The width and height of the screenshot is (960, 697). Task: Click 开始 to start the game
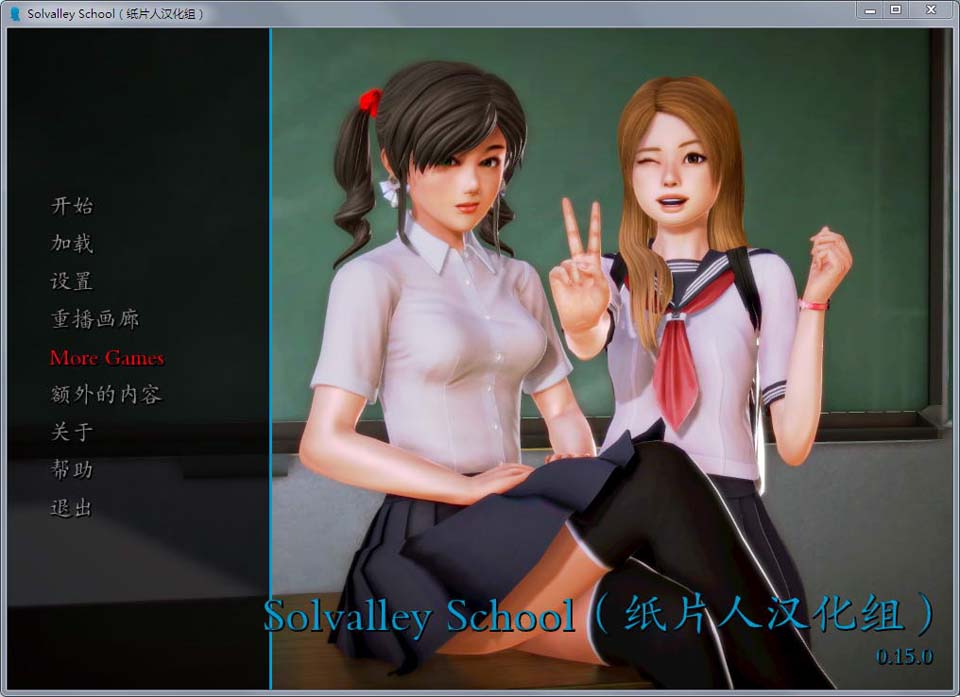(72, 206)
